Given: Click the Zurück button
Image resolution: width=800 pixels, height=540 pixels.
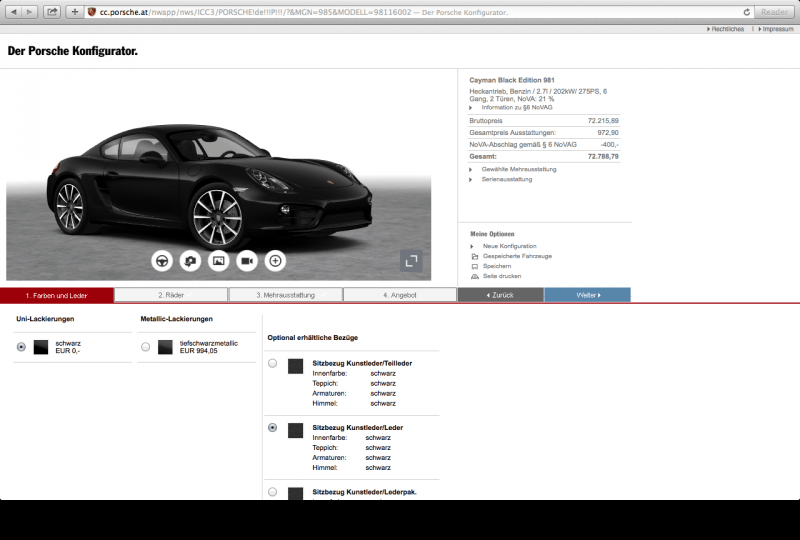Looking at the screenshot, I should tap(501, 295).
